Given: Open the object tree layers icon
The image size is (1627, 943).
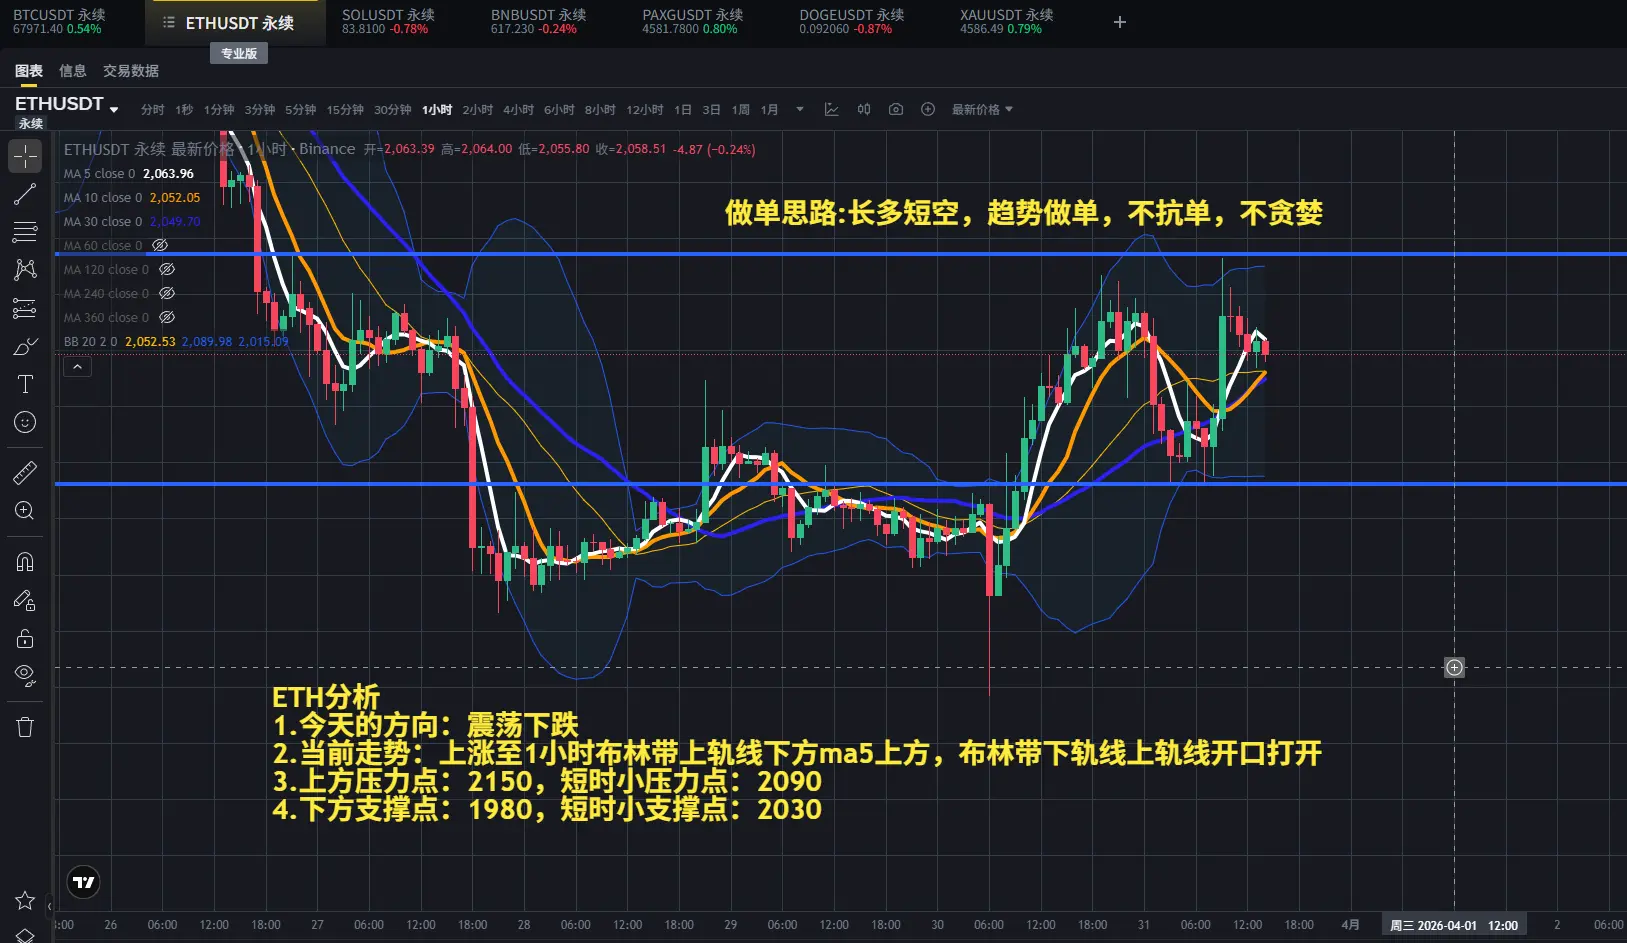Looking at the screenshot, I should click(25, 935).
